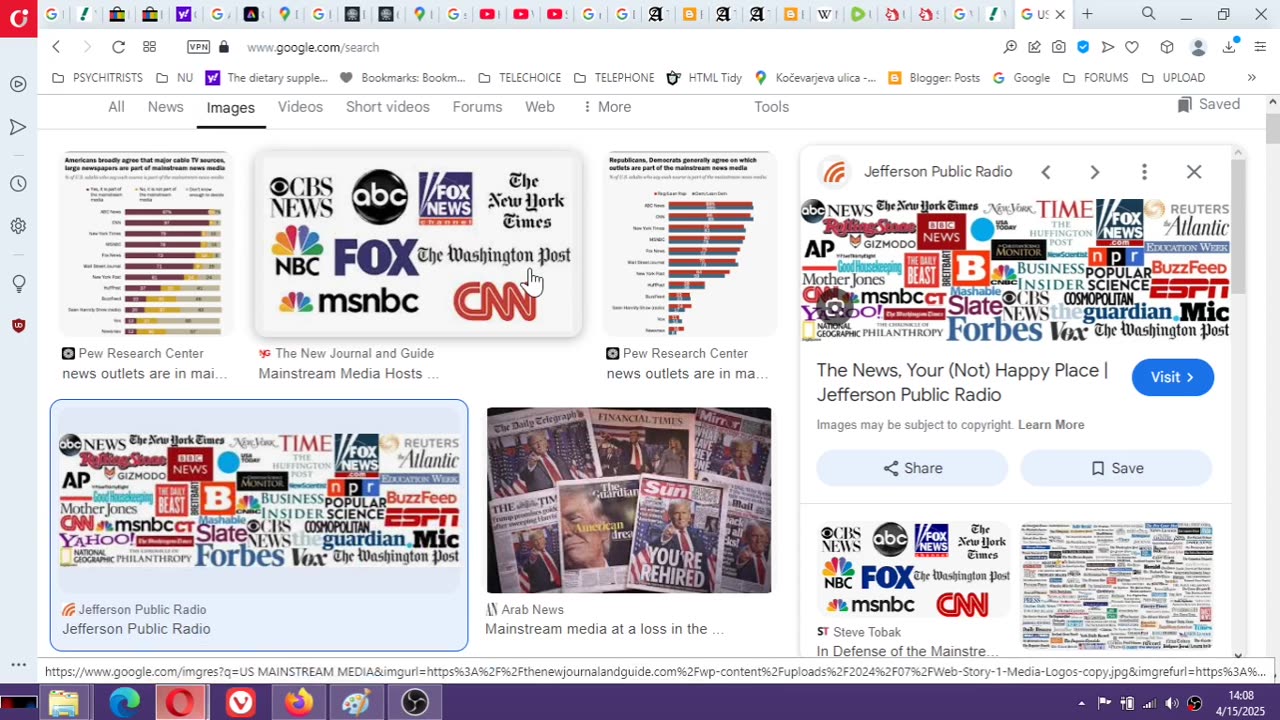Image resolution: width=1280 pixels, height=720 pixels.
Task: Toggle the VPN badge in address bar
Action: pyautogui.click(x=198, y=47)
